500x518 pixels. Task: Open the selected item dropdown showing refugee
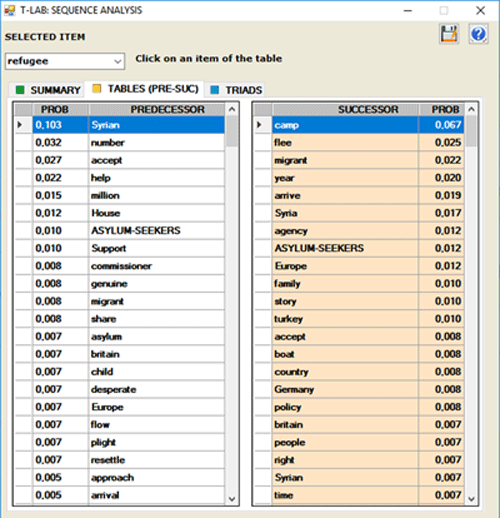(x=65, y=61)
